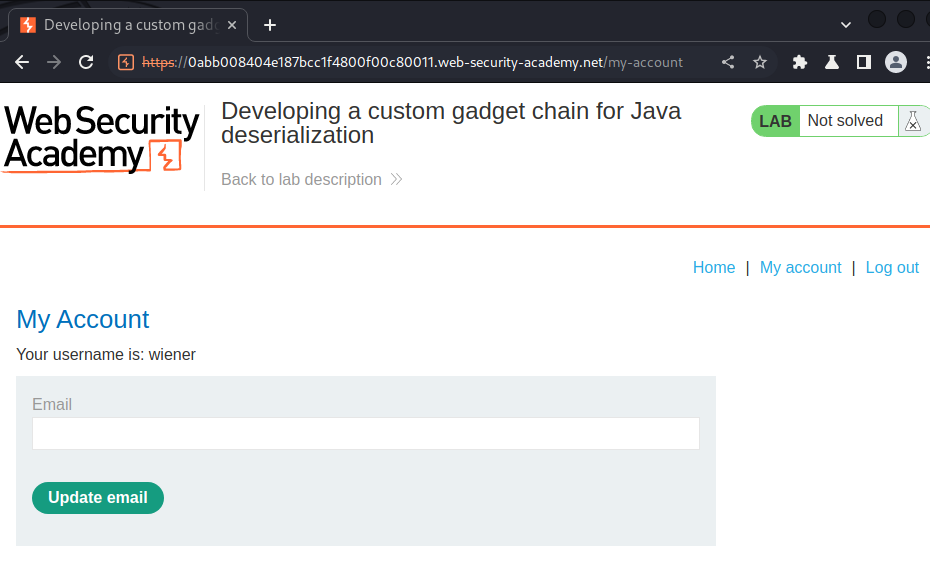Click the Update email button

click(98, 498)
